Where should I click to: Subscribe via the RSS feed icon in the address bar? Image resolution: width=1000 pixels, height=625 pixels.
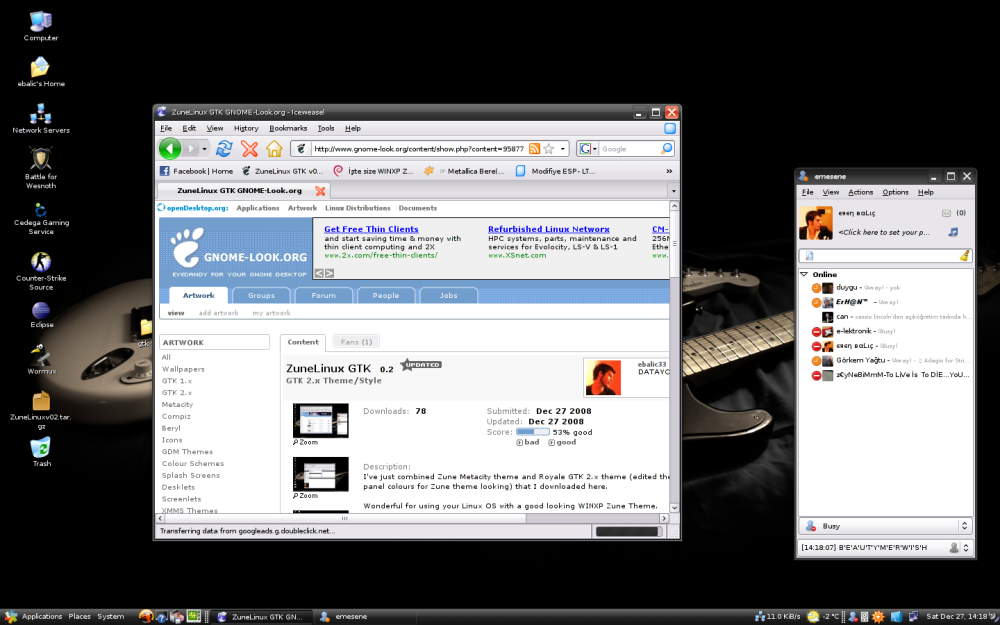click(x=534, y=149)
